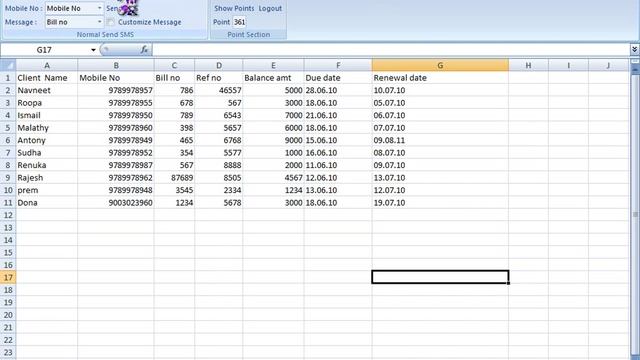
Task: Select row 1 header
Action: coord(8,78)
